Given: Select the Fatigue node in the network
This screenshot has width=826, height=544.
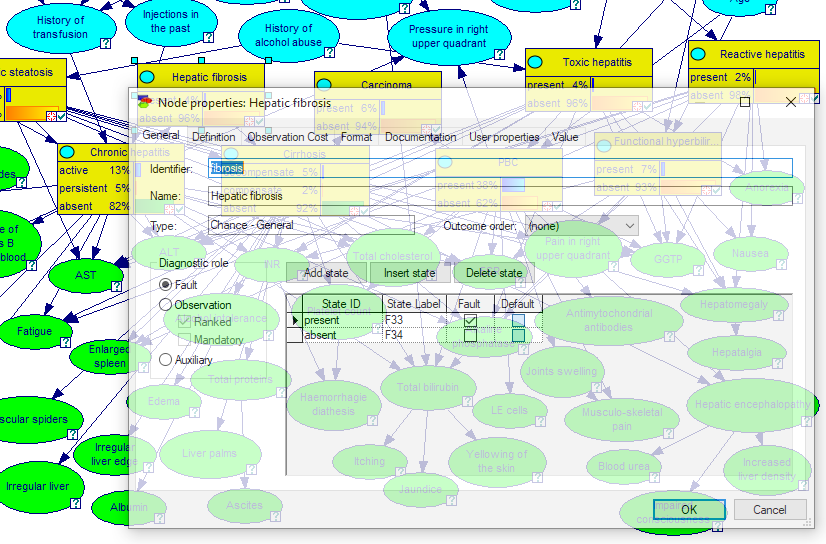Looking at the screenshot, I should tap(35, 331).
